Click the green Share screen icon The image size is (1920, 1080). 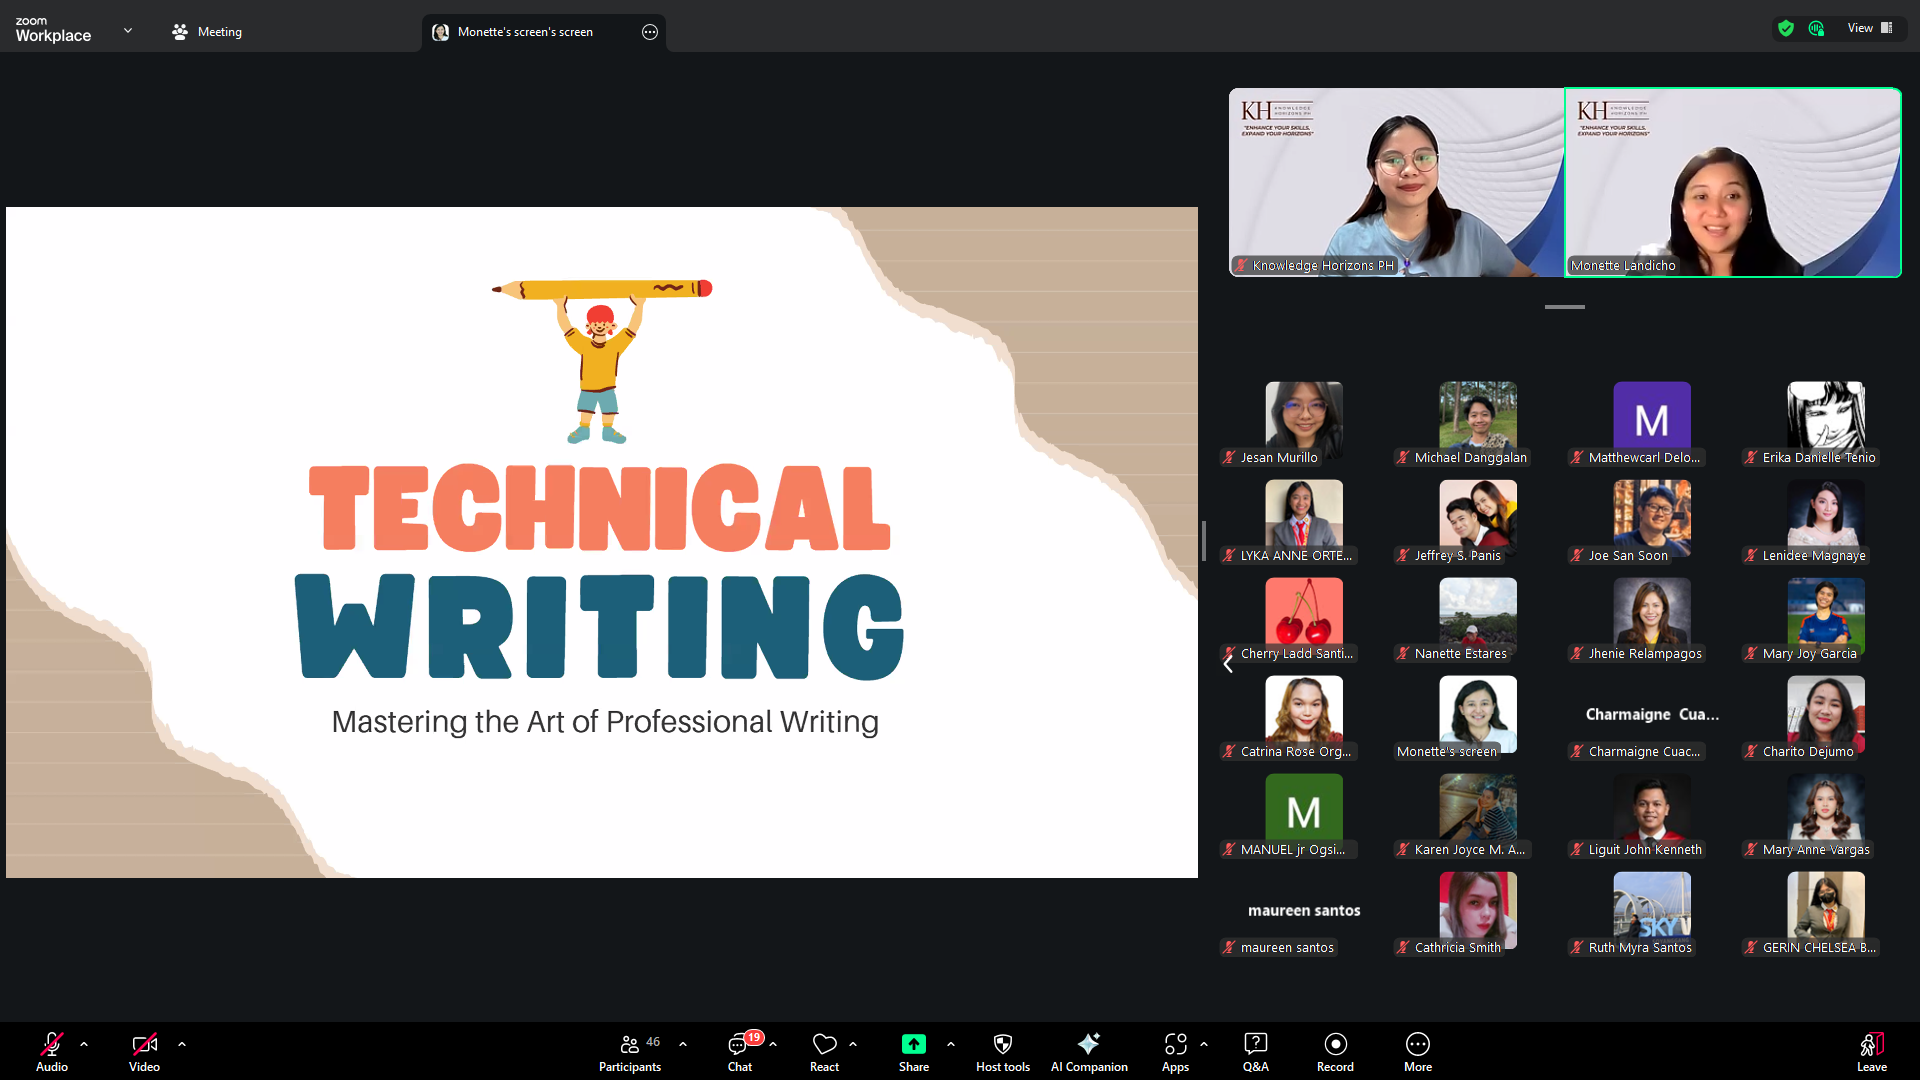coord(913,1045)
